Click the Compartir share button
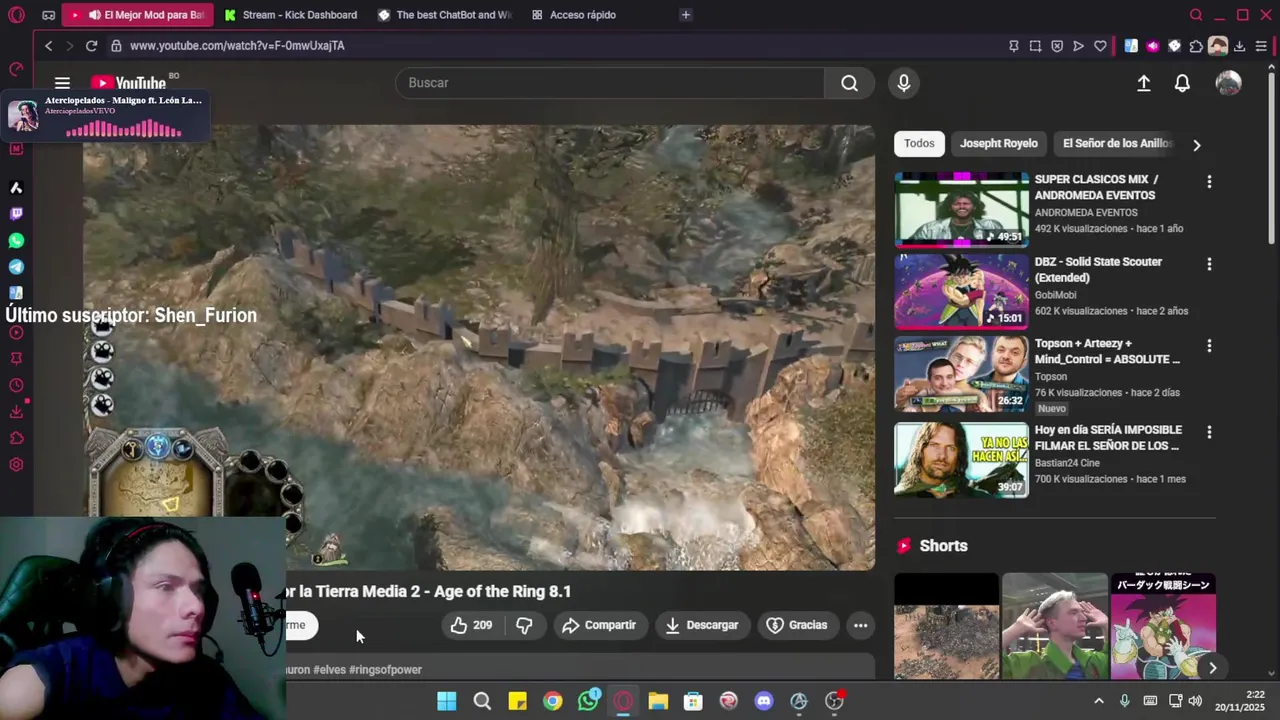This screenshot has height=720, width=1280. click(x=599, y=625)
